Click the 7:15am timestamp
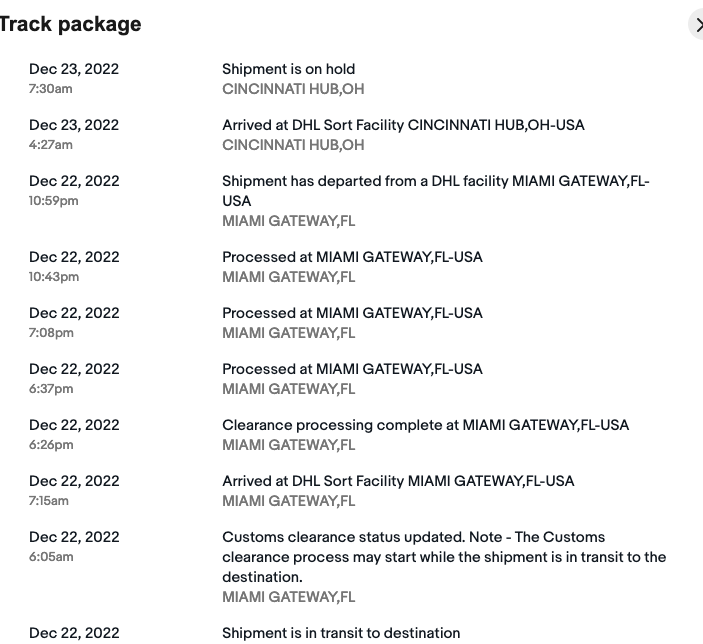Image resolution: width=703 pixels, height=644 pixels. pyautogui.click(x=50, y=501)
